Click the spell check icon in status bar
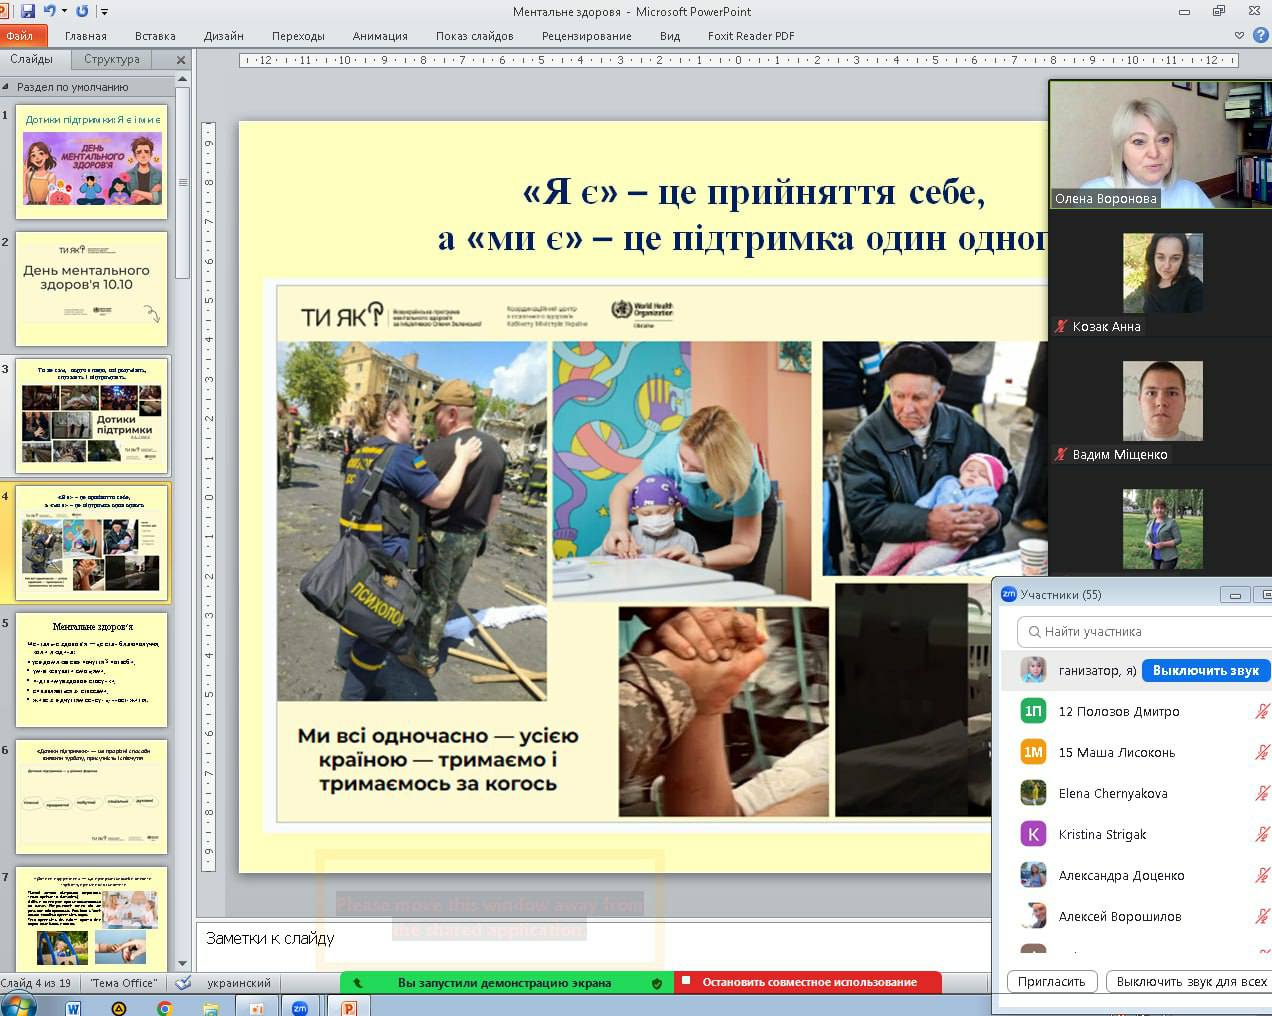Screen dimensions: 1272x1016 (183, 983)
